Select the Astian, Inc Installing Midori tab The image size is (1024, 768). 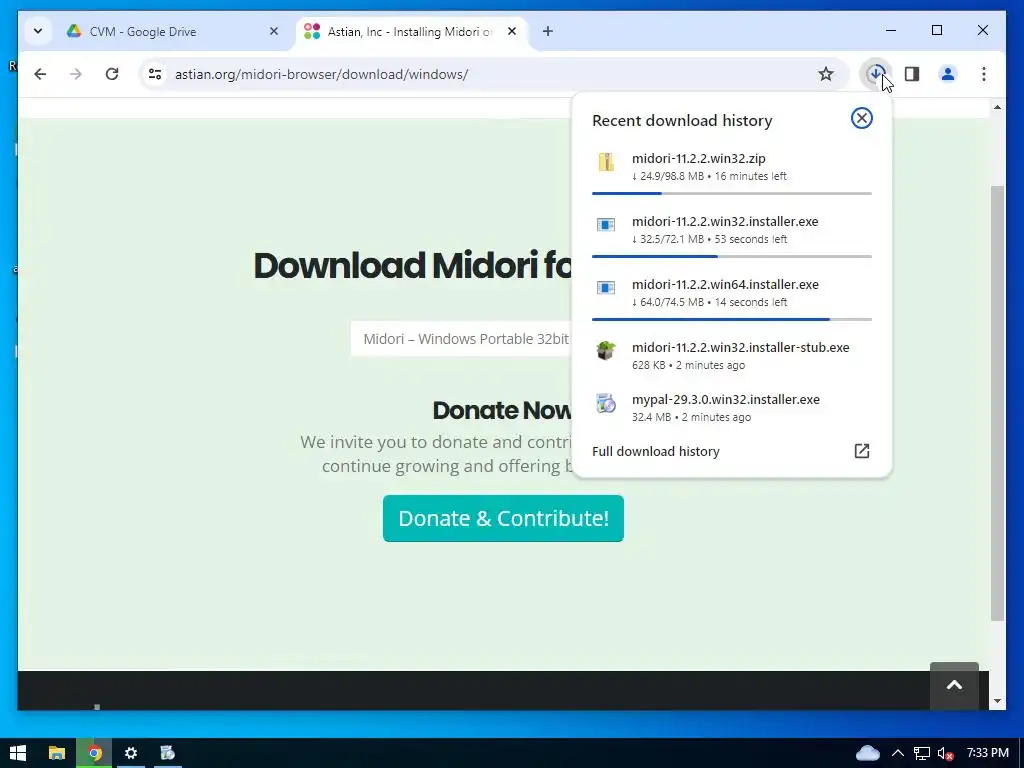(409, 31)
